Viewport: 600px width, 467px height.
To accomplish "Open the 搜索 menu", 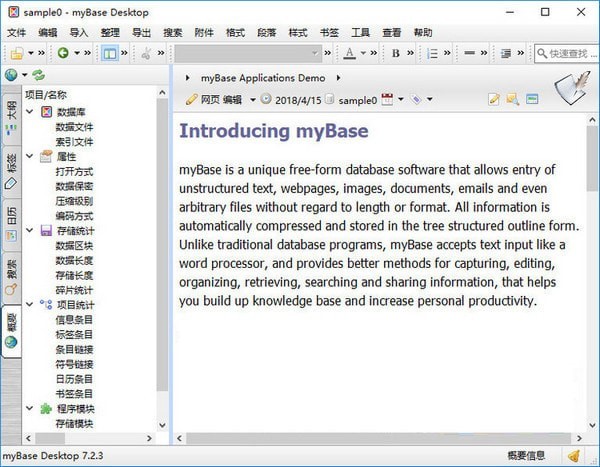I will coord(173,33).
